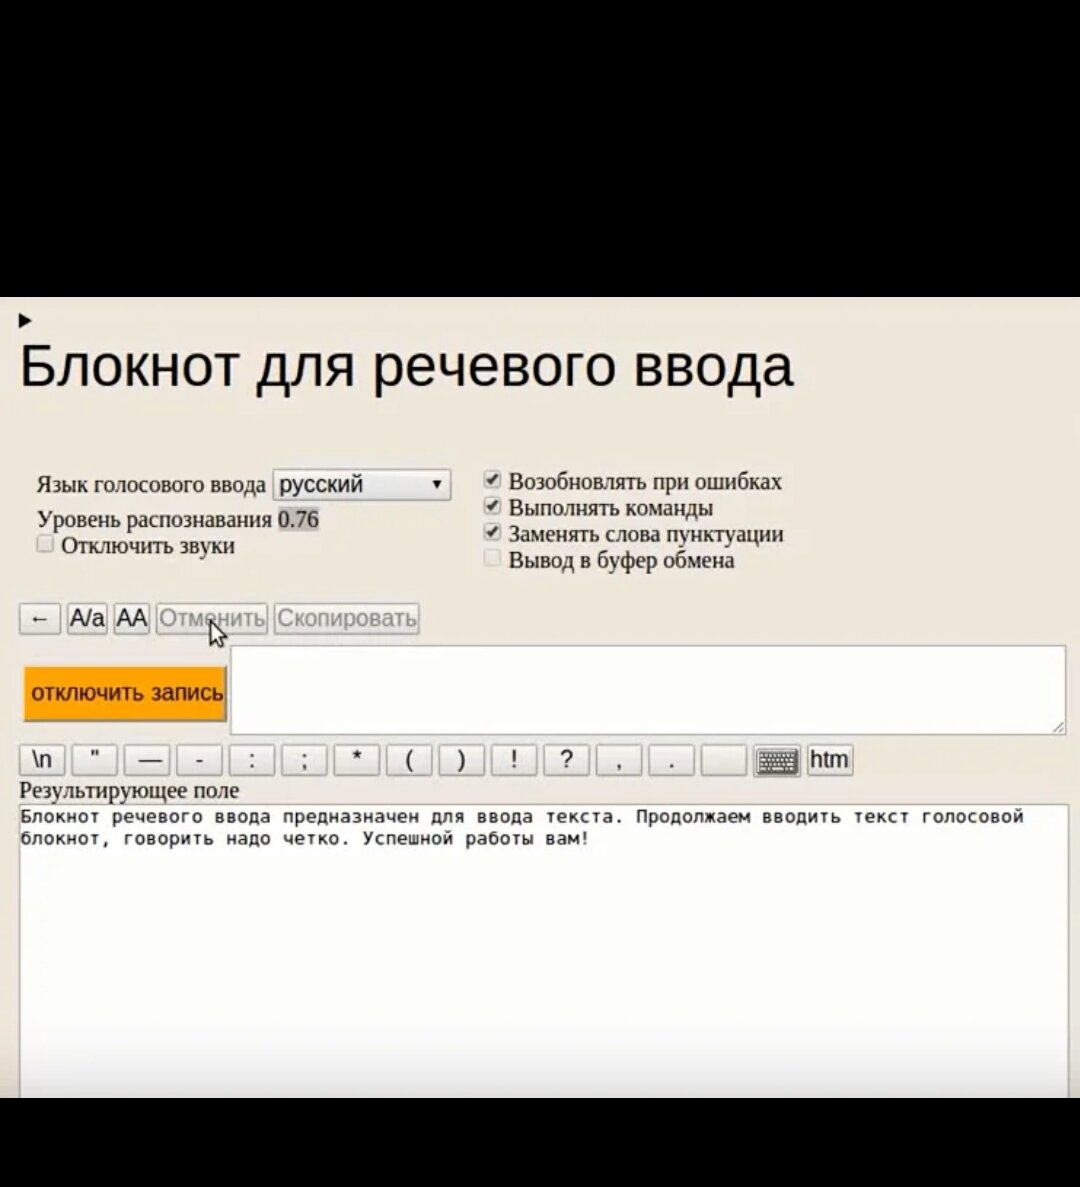The width and height of the screenshot is (1080, 1187).
Task: Insert a question mark
Action: pos(566,760)
